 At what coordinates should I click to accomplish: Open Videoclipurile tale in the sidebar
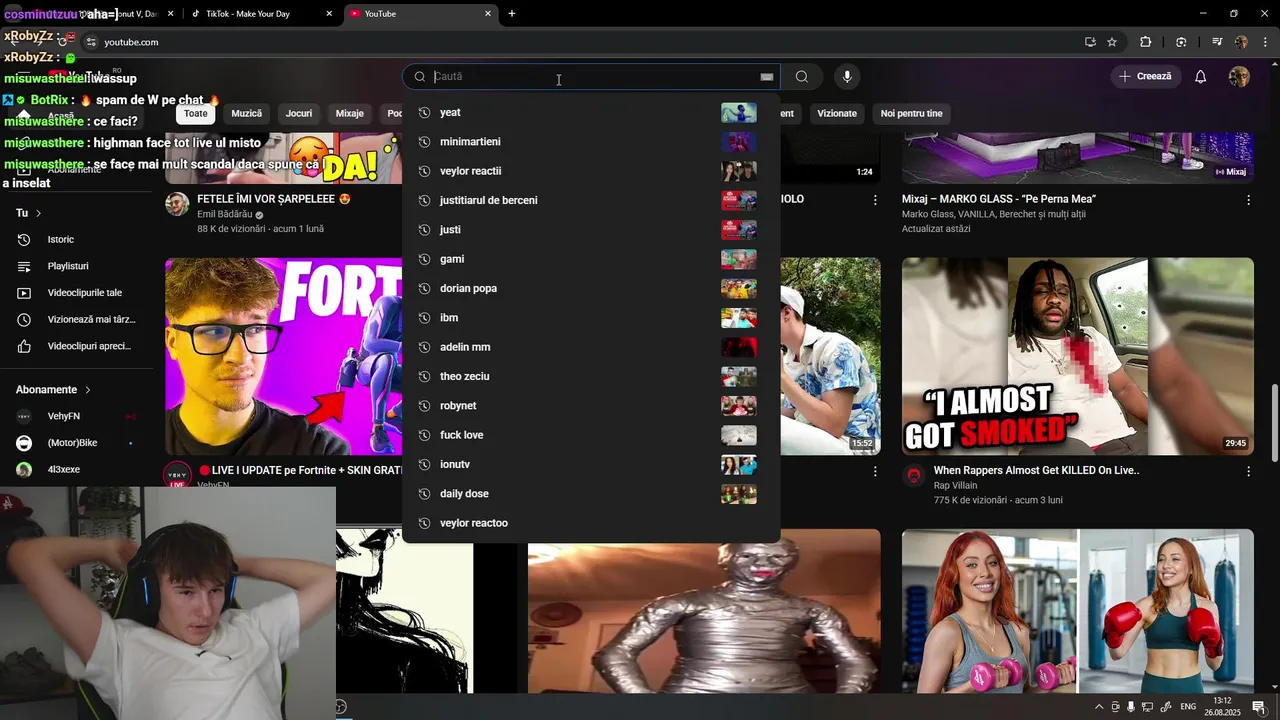78,293
